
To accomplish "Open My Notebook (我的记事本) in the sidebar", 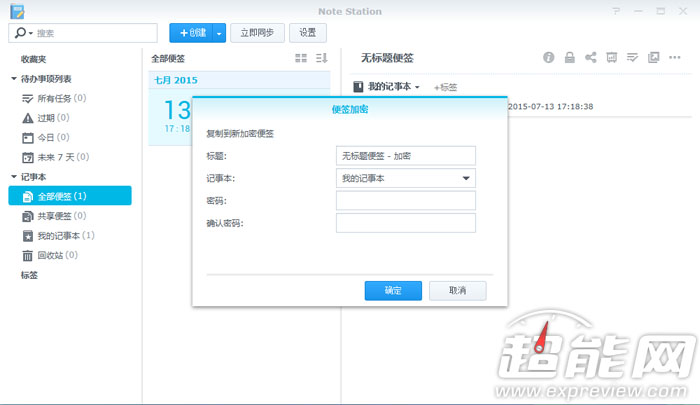I will coord(58,236).
